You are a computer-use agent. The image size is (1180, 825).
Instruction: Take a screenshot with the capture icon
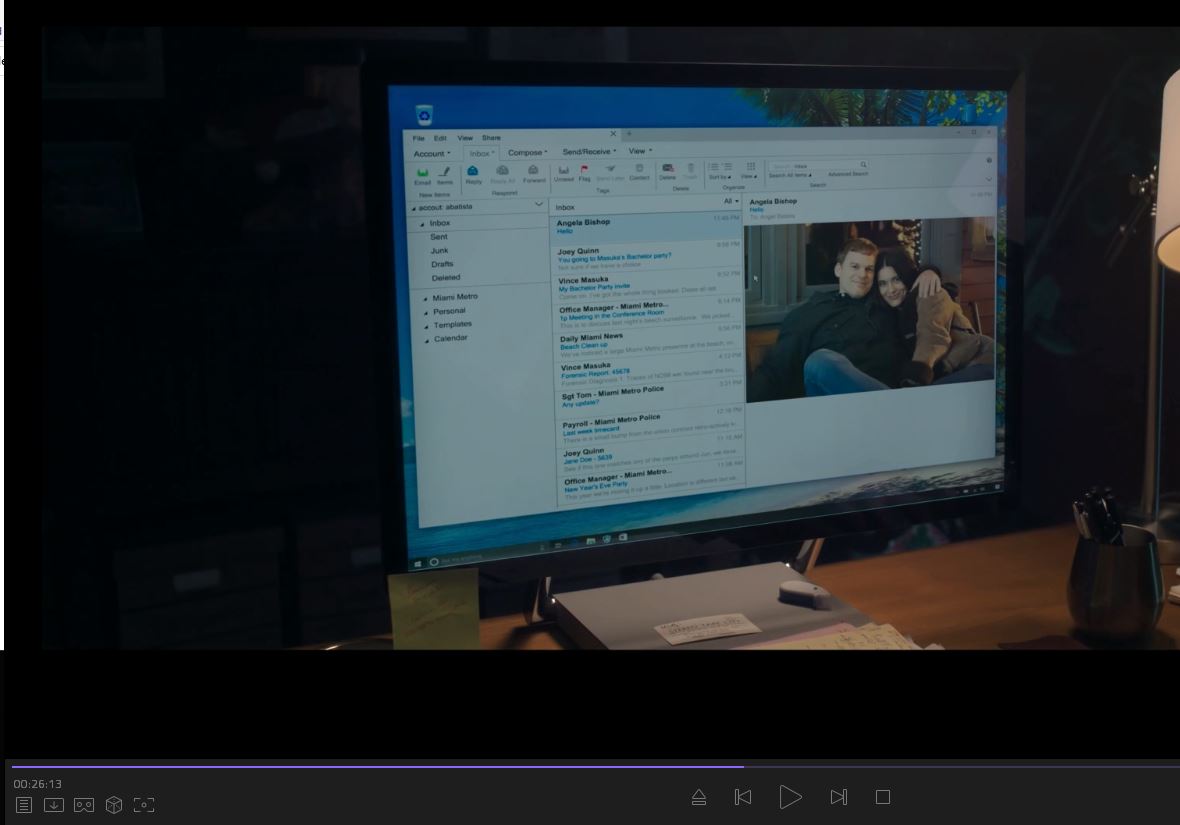pos(144,805)
